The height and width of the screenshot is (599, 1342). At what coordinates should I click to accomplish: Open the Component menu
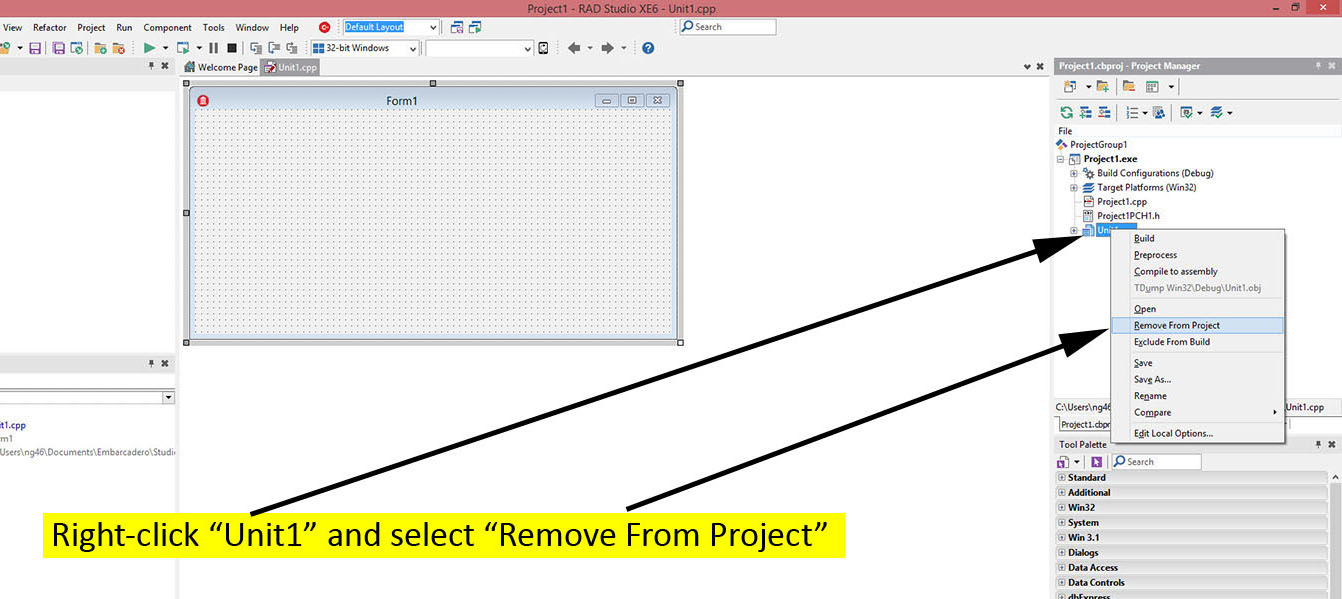tap(167, 28)
